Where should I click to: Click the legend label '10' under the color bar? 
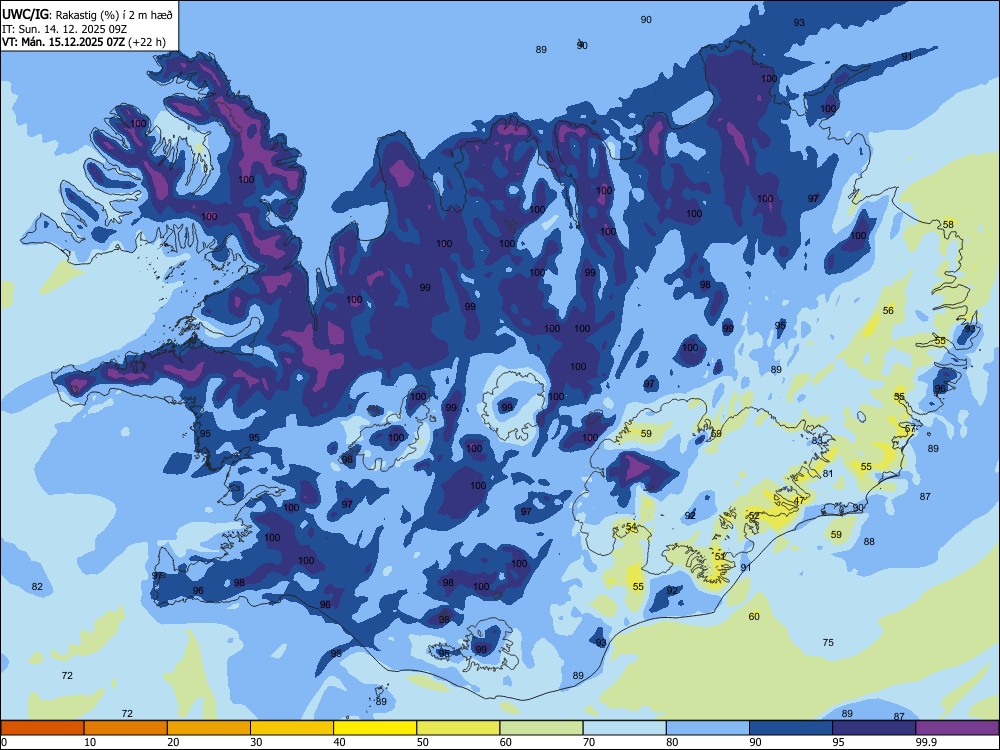coord(90,742)
